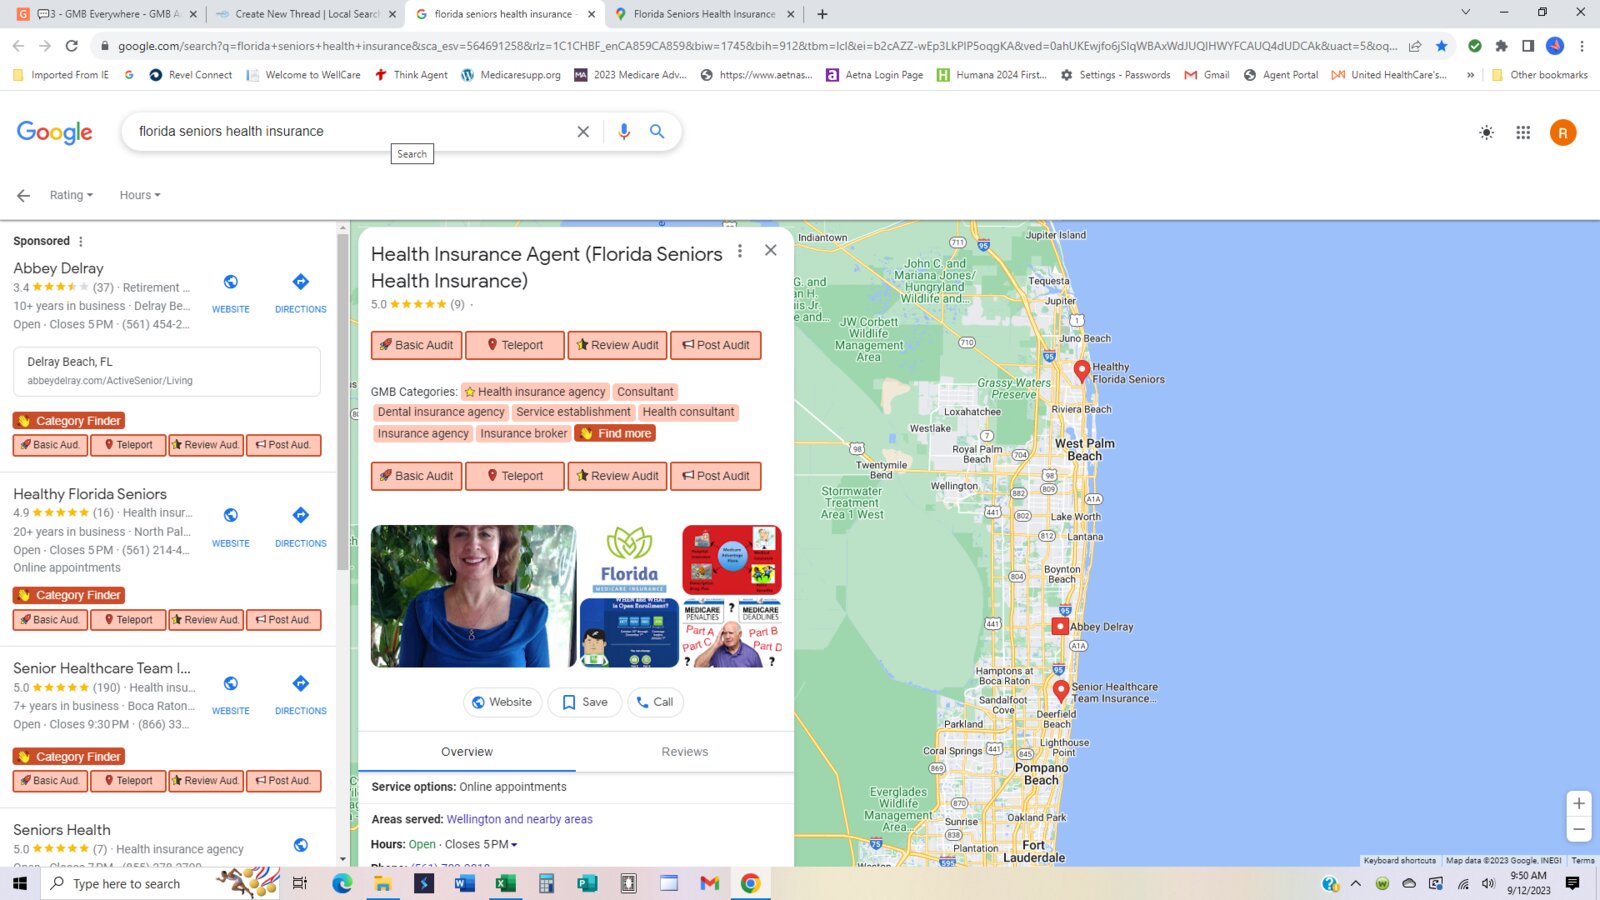Open the Rating filter dropdown
The image size is (1600, 900).
(71, 195)
